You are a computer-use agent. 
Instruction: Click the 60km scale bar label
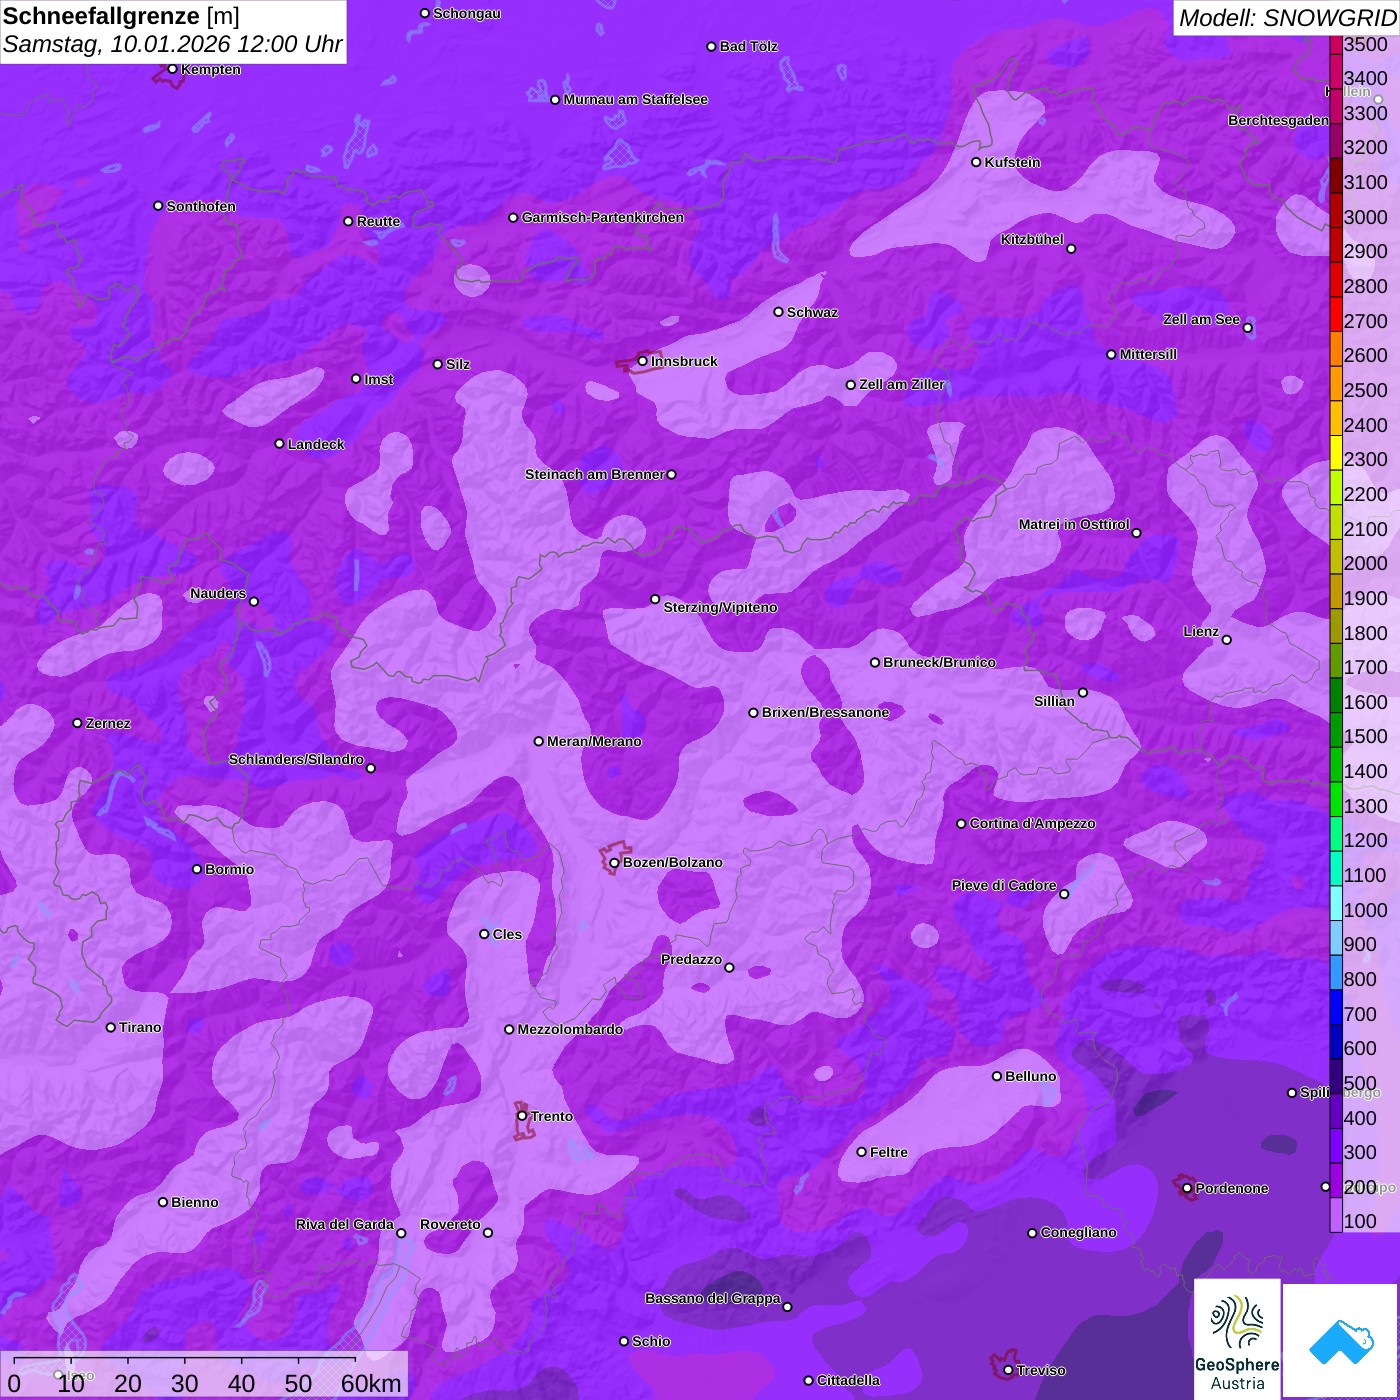click(x=371, y=1383)
